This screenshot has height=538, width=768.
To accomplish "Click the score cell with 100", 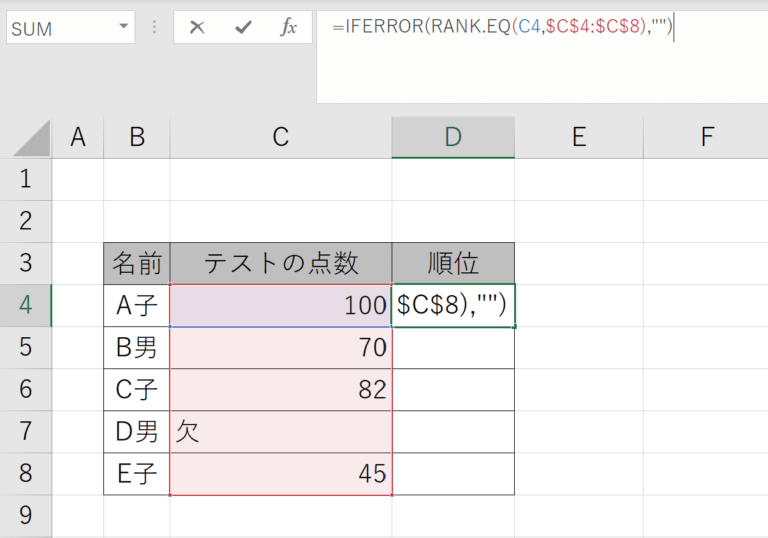I will point(281,305).
